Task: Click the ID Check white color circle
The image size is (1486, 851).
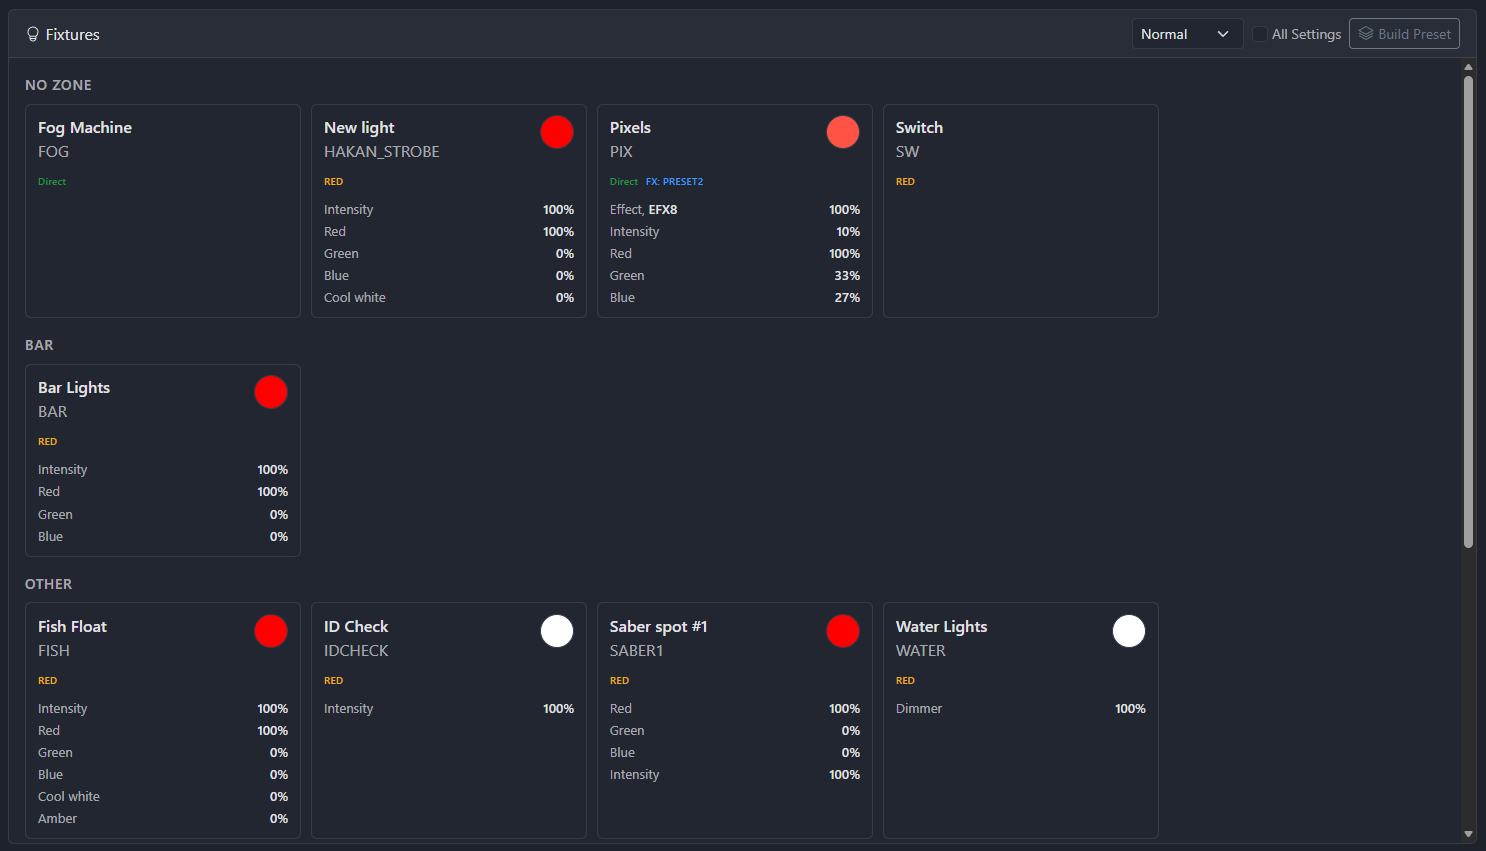Action: (x=557, y=631)
